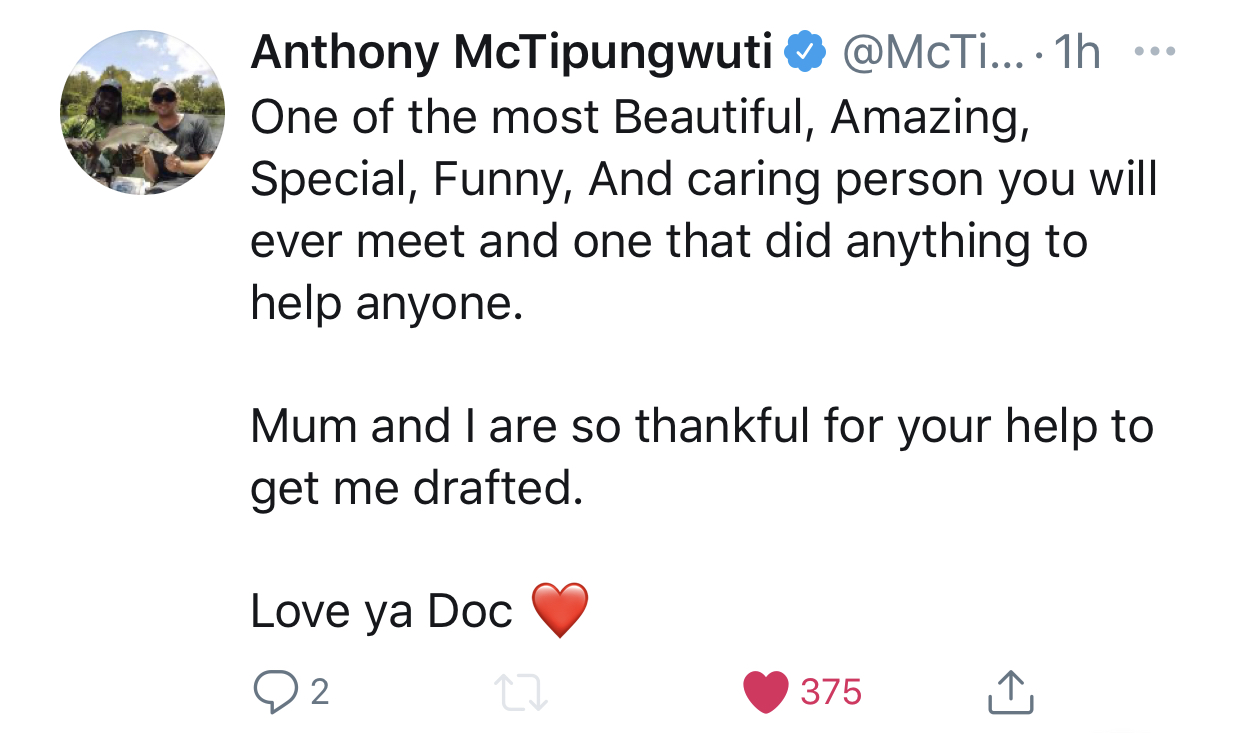
Task: Open the three-dot more options menu
Action: (x=1155, y=50)
